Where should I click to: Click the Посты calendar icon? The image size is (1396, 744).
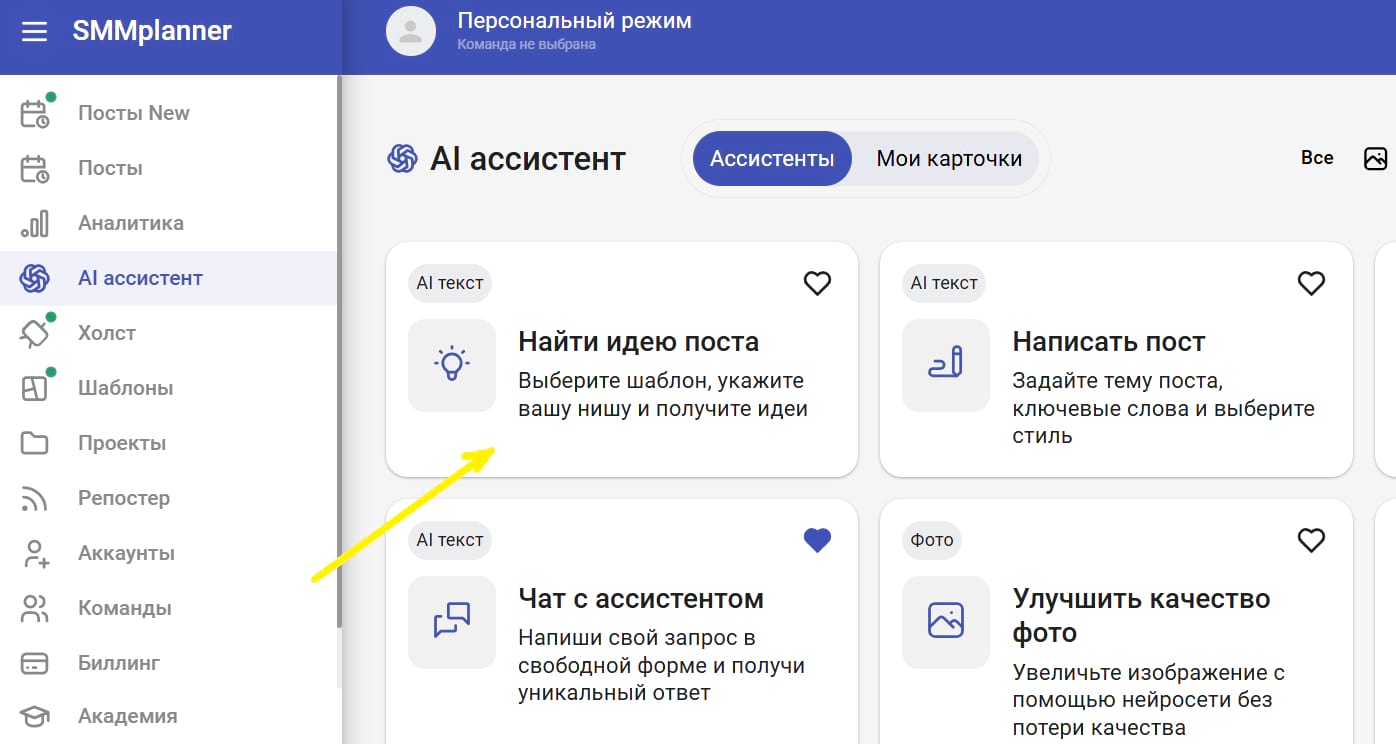[35, 168]
